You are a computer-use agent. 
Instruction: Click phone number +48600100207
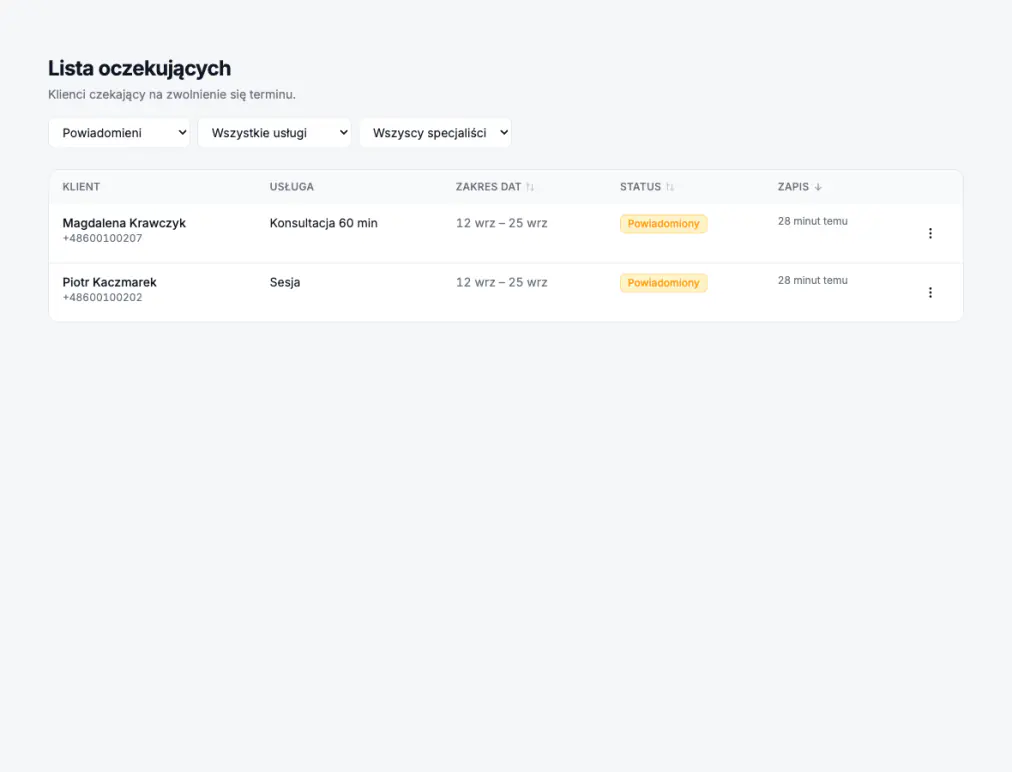[x=103, y=238]
